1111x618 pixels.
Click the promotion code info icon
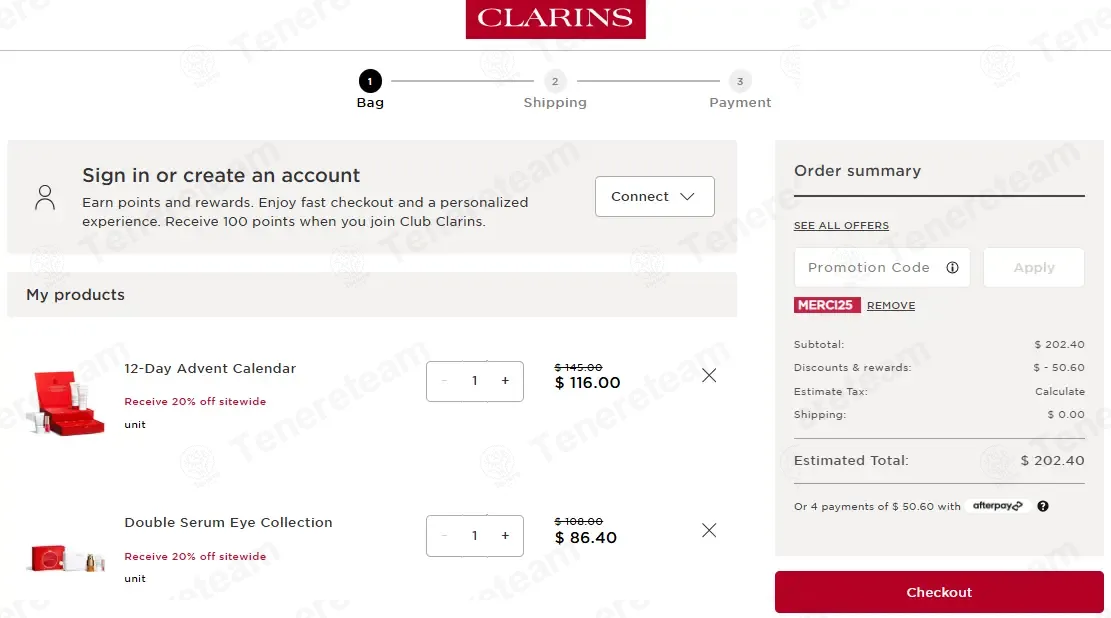point(952,268)
